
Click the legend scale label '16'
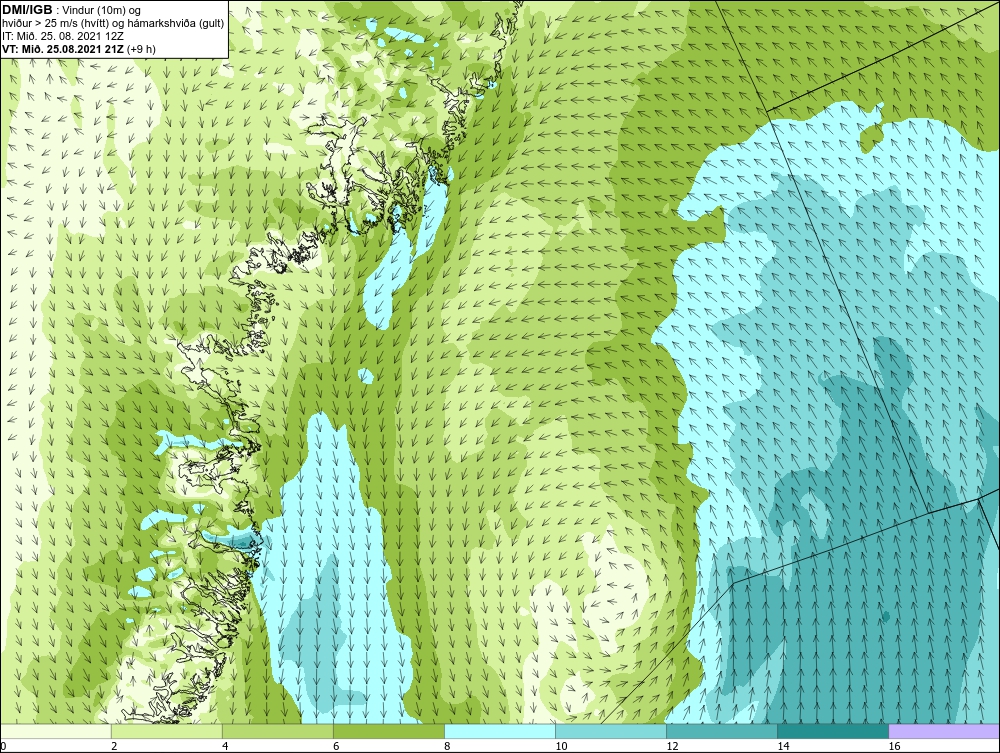tap(894, 746)
